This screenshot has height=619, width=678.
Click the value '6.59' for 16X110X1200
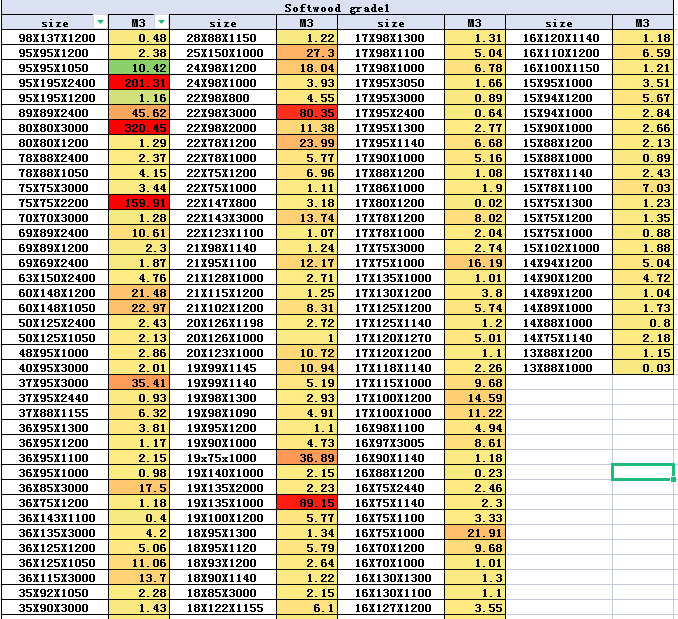[643, 53]
